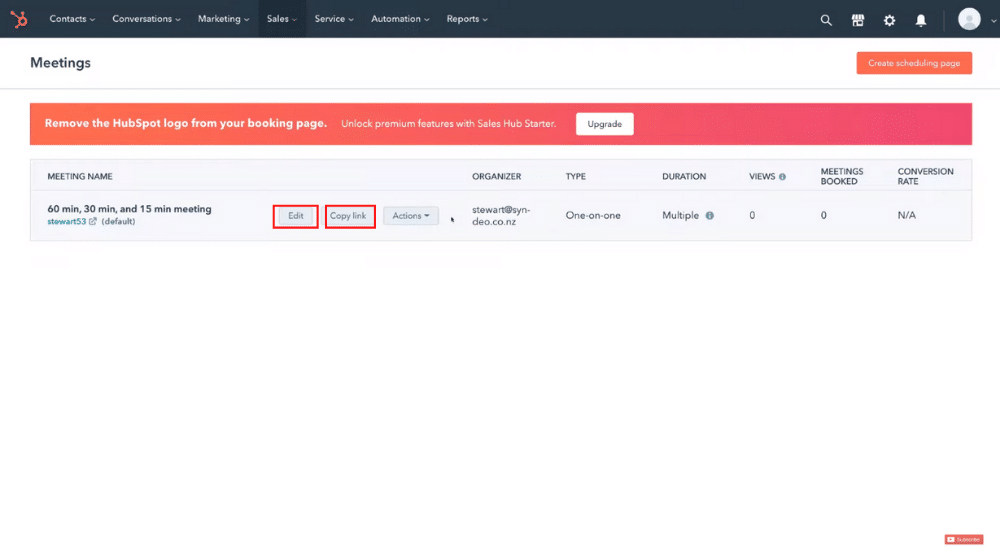The height and width of the screenshot is (556, 1000).
Task: Click the Multiple duration info icon
Action: [x=709, y=216]
